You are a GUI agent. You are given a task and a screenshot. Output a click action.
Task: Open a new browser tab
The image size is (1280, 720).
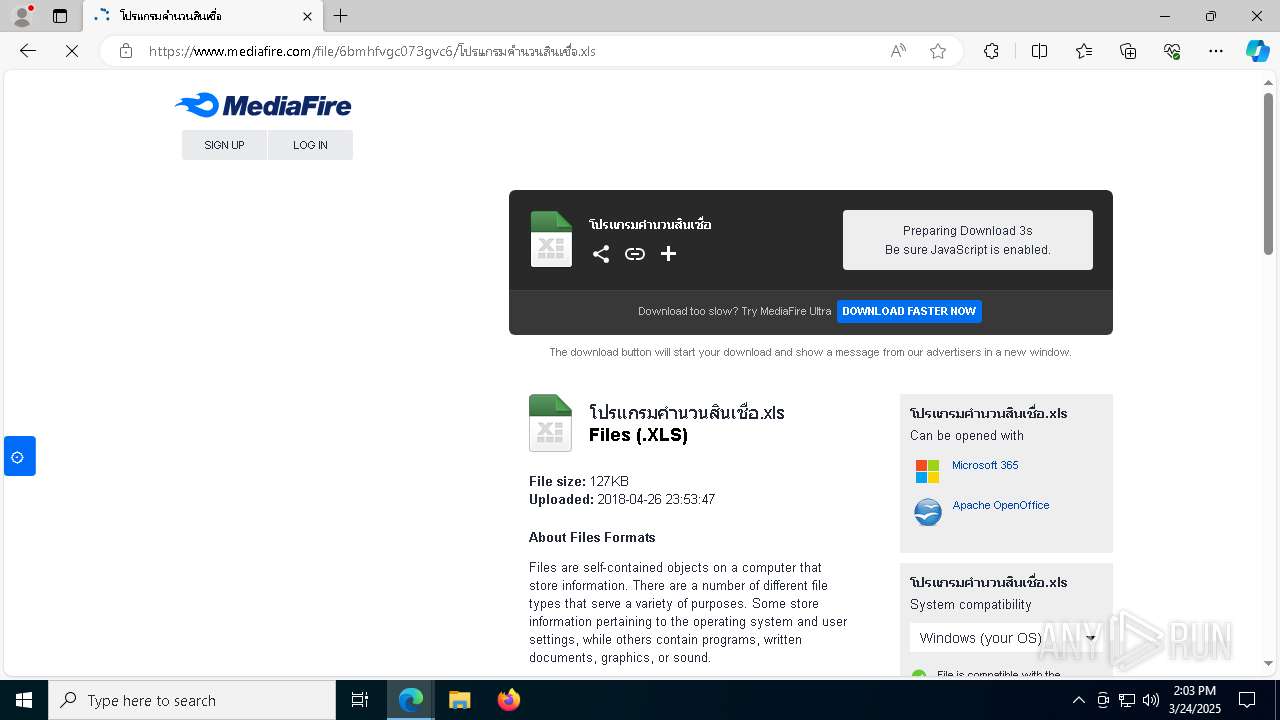[341, 16]
